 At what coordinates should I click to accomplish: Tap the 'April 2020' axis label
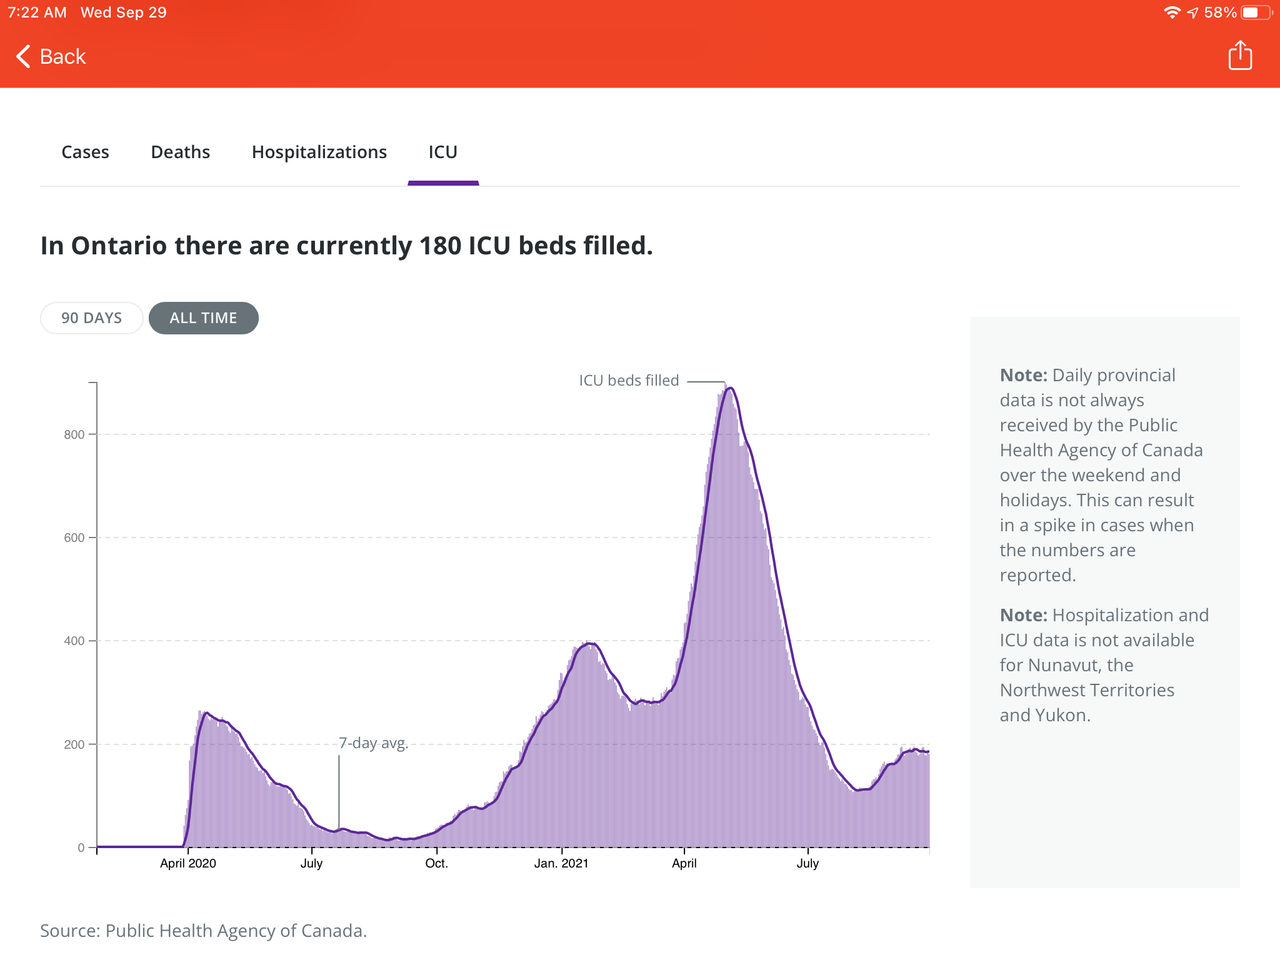click(x=188, y=863)
